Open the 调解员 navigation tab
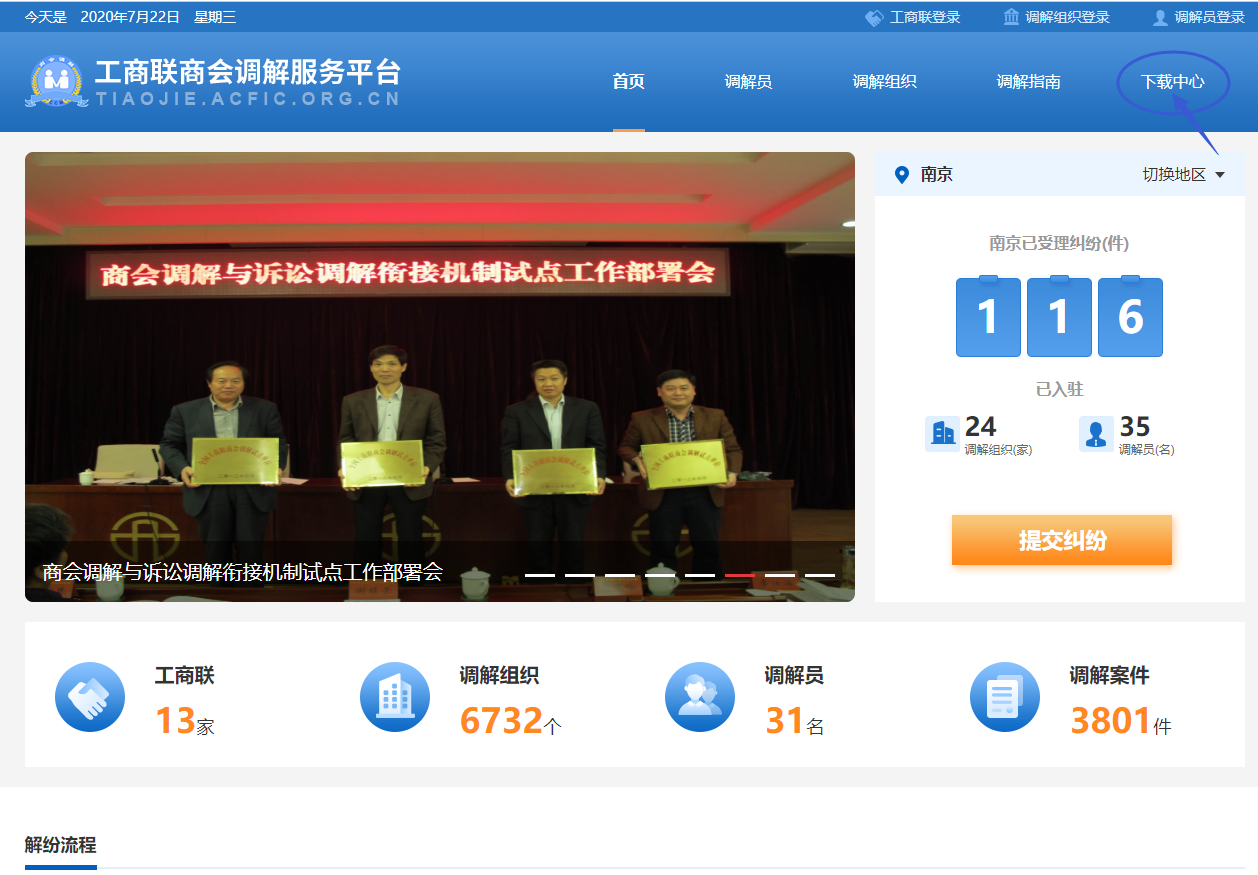 pos(748,82)
